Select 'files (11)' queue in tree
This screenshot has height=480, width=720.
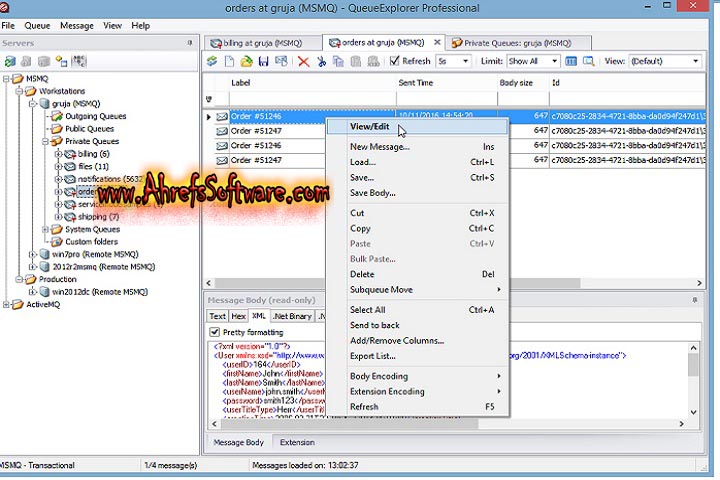(94, 166)
